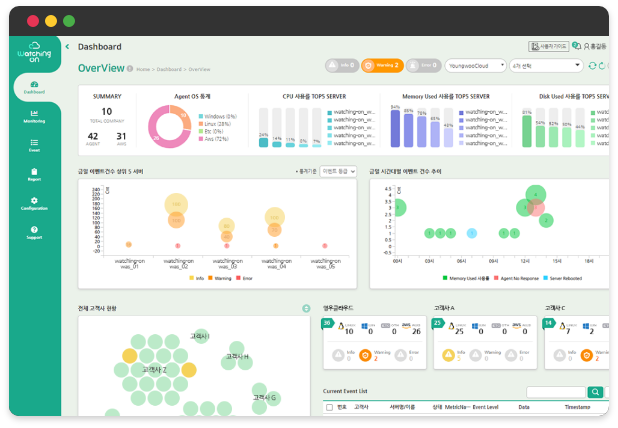Toggle the Warning 2 filter pill
The image size is (618, 428).
point(381,66)
